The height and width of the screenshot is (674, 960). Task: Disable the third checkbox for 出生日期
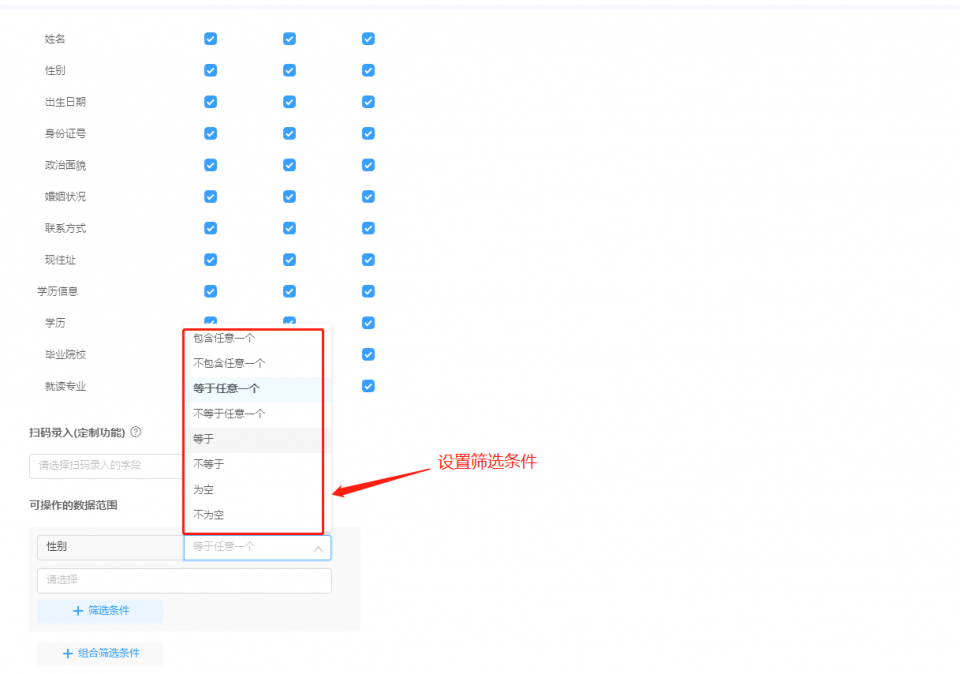(368, 101)
